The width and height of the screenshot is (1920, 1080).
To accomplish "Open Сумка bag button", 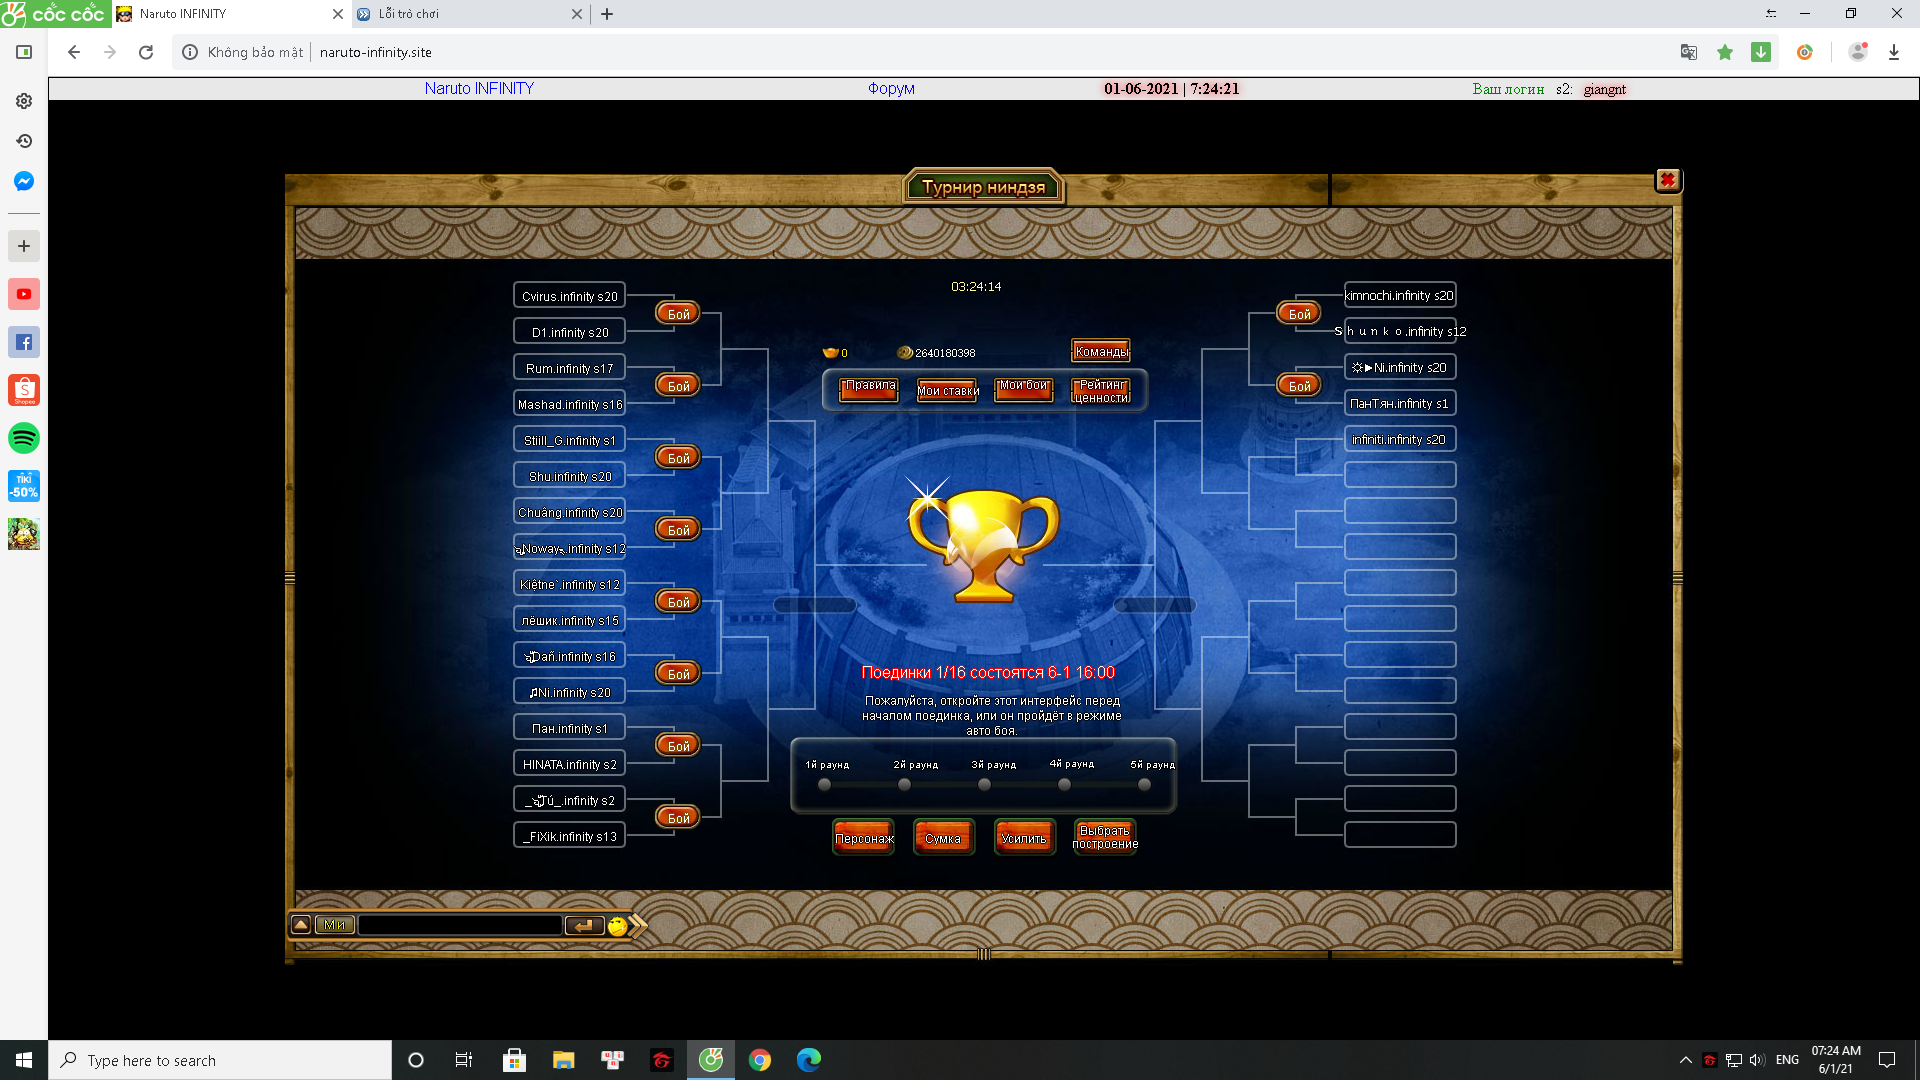I will 943,838.
